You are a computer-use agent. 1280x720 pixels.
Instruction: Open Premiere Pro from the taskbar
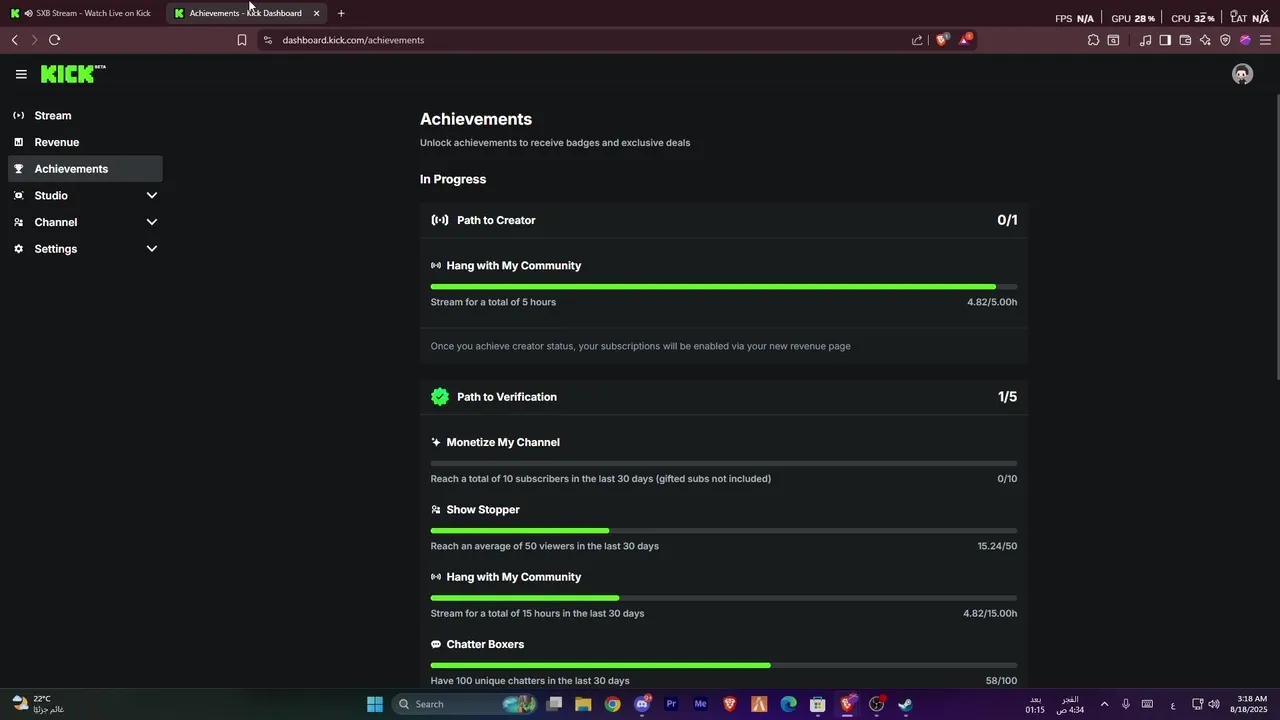pos(671,704)
